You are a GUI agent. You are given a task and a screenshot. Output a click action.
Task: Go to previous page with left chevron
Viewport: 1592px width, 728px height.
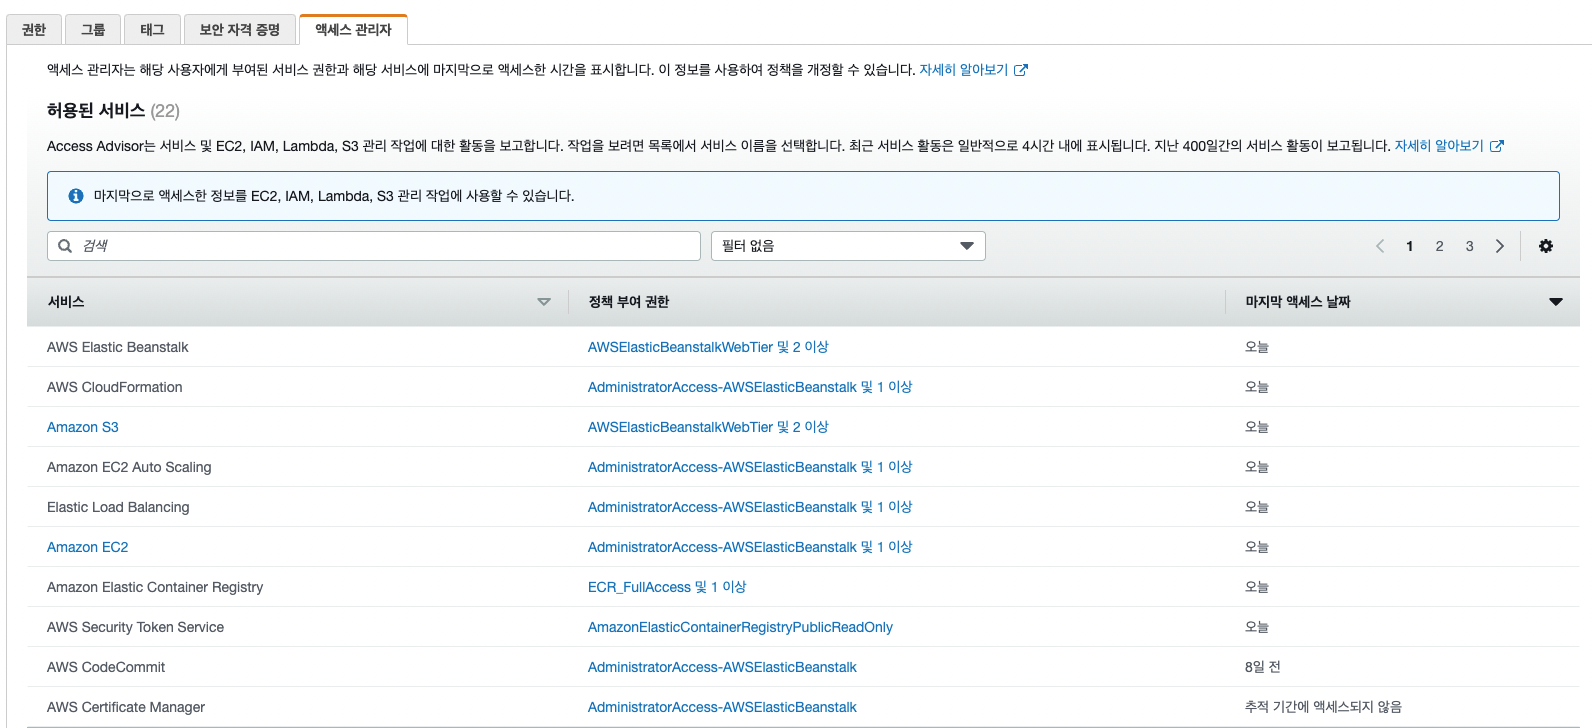(x=1380, y=246)
